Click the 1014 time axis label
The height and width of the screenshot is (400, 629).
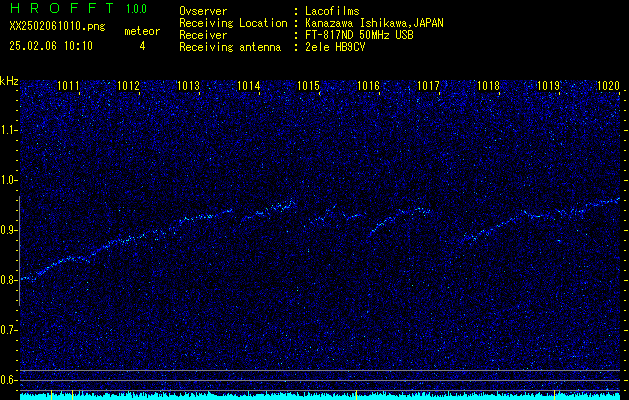pos(249,86)
